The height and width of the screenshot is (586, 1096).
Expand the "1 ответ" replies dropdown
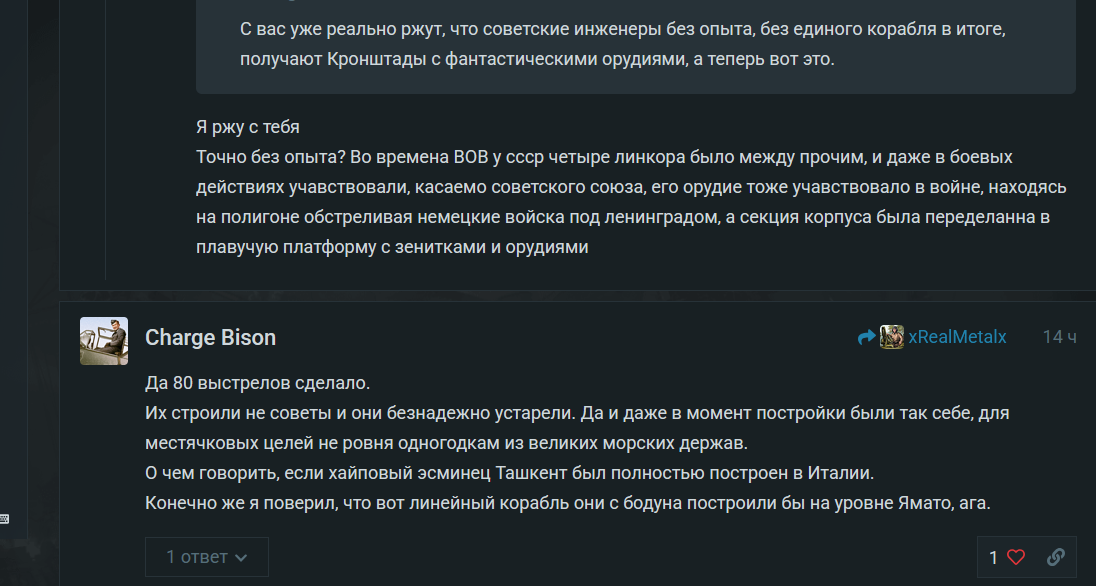(x=207, y=557)
